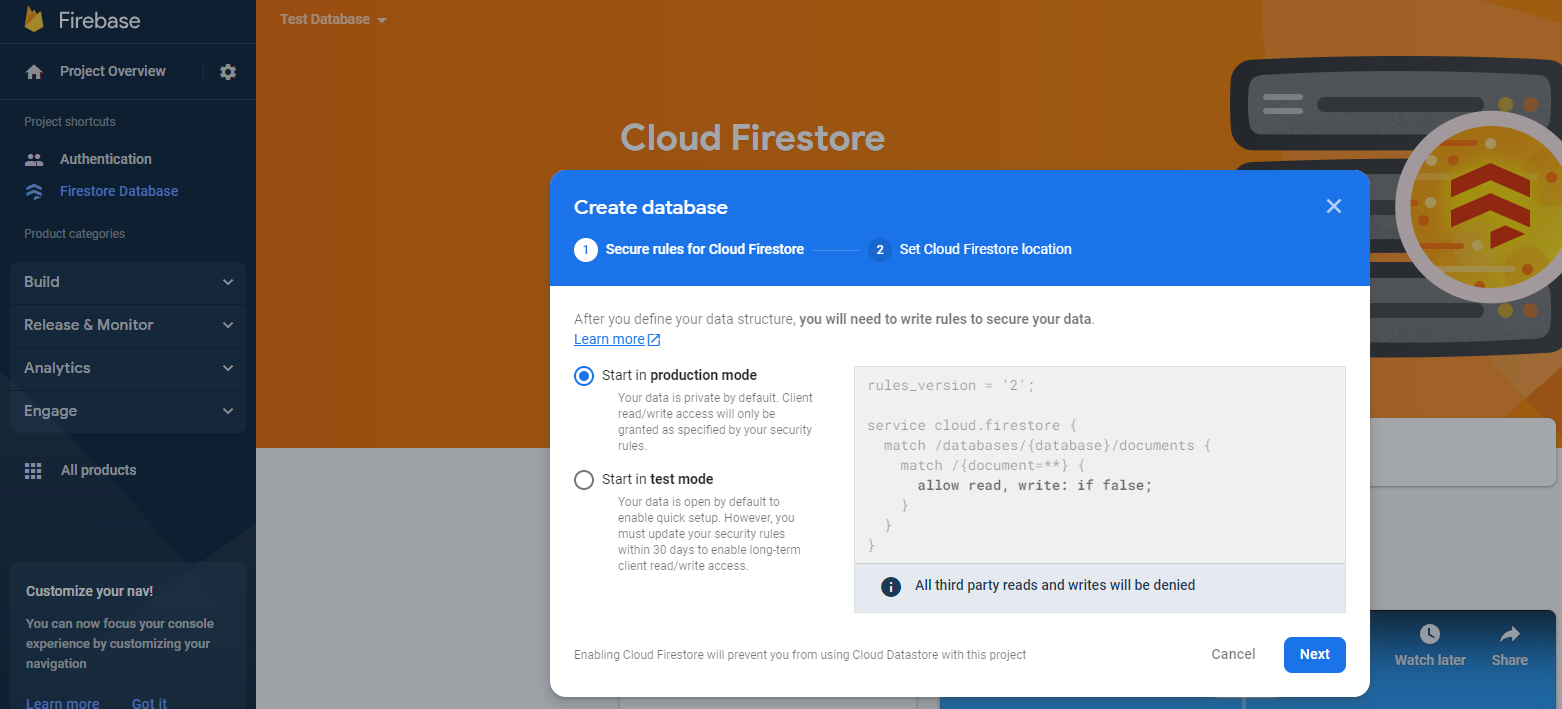Click the Firebase wordmark text
The width and height of the screenshot is (1562, 709).
coord(99,20)
